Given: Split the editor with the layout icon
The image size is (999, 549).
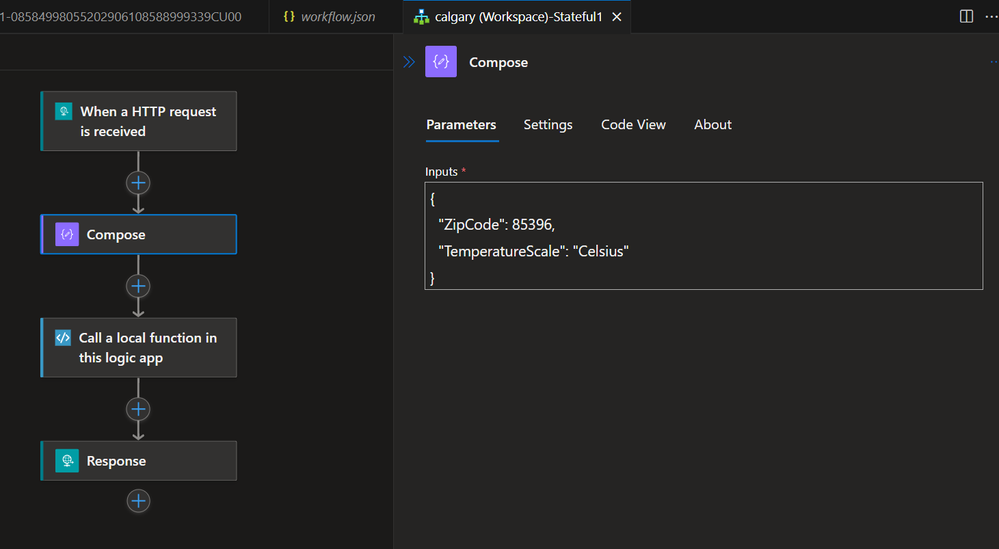Looking at the screenshot, I should (x=967, y=17).
